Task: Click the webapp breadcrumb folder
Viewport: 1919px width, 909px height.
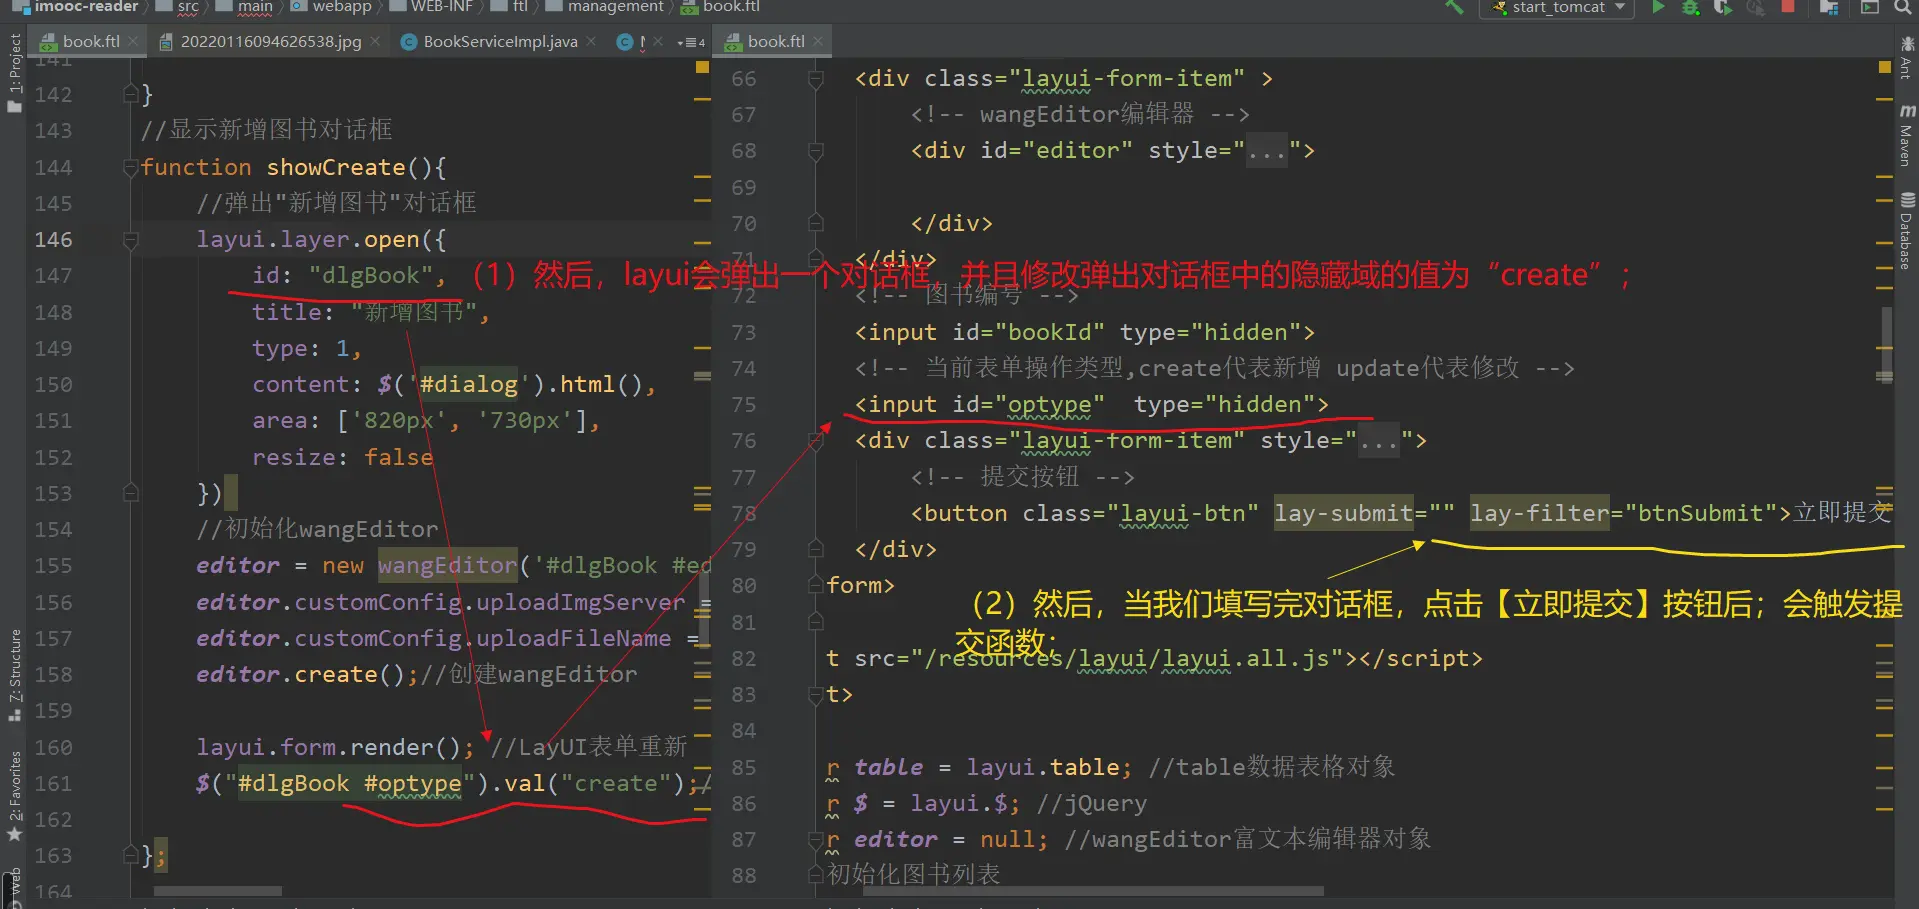Action: click(x=331, y=7)
